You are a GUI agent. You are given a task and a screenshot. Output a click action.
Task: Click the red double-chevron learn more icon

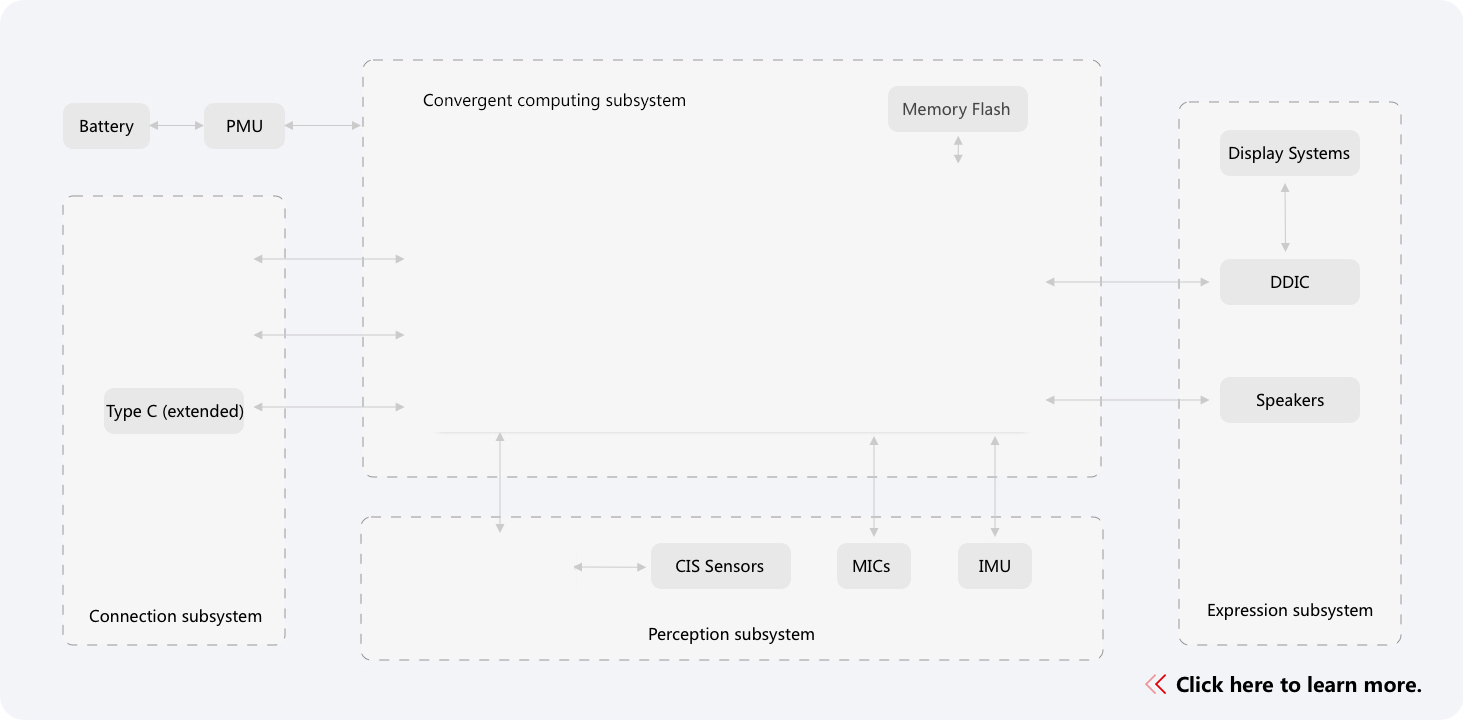[x=1156, y=685]
